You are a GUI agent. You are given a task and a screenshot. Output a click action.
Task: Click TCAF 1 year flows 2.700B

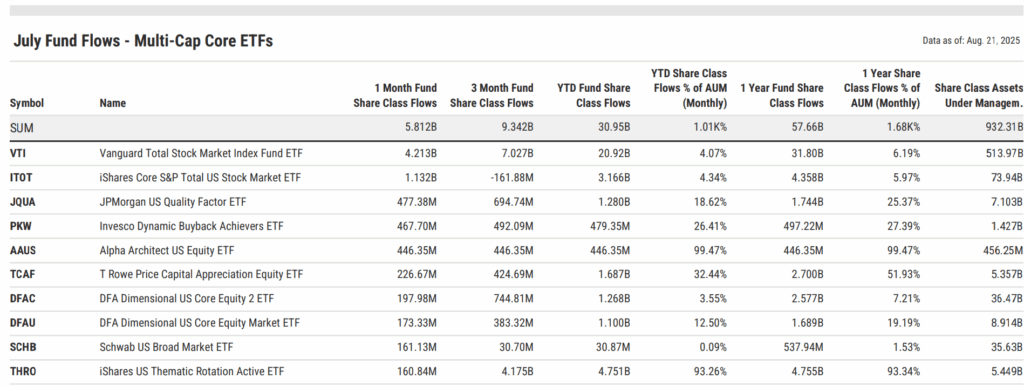pos(807,274)
